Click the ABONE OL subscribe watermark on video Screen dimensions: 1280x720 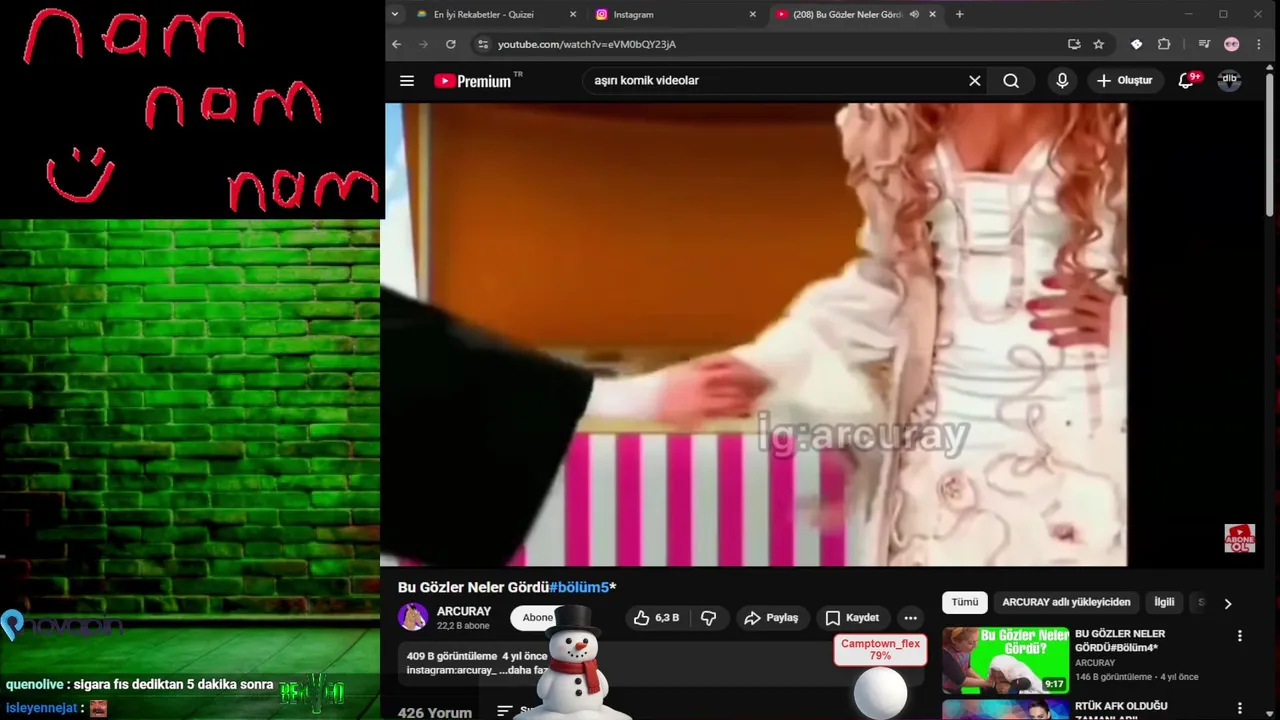[1240, 538]
